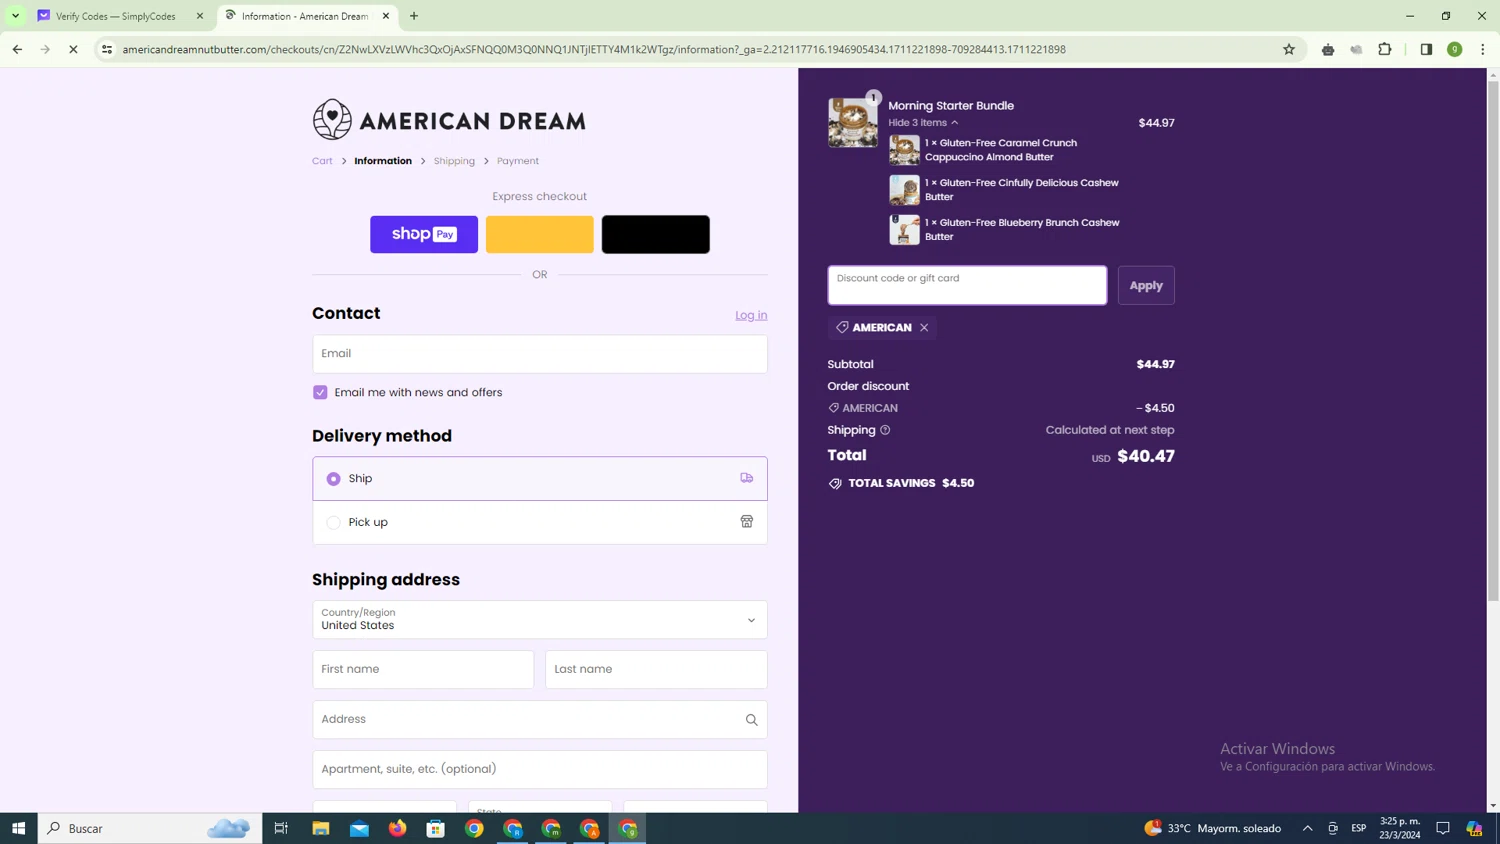Click the black express checkout button
The image size is (1500, 844).
pos(656,234)
